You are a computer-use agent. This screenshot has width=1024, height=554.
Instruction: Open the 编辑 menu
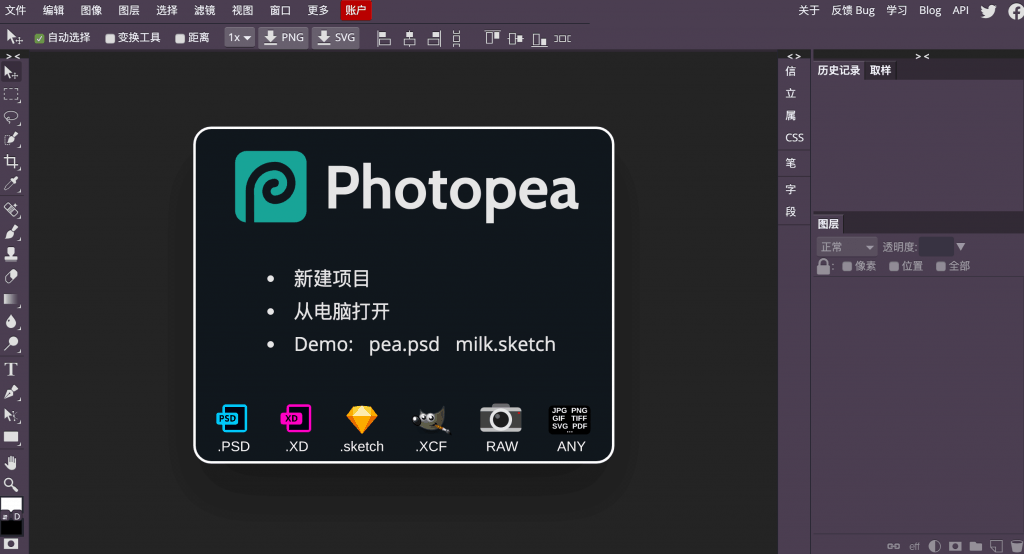(54, 10)
